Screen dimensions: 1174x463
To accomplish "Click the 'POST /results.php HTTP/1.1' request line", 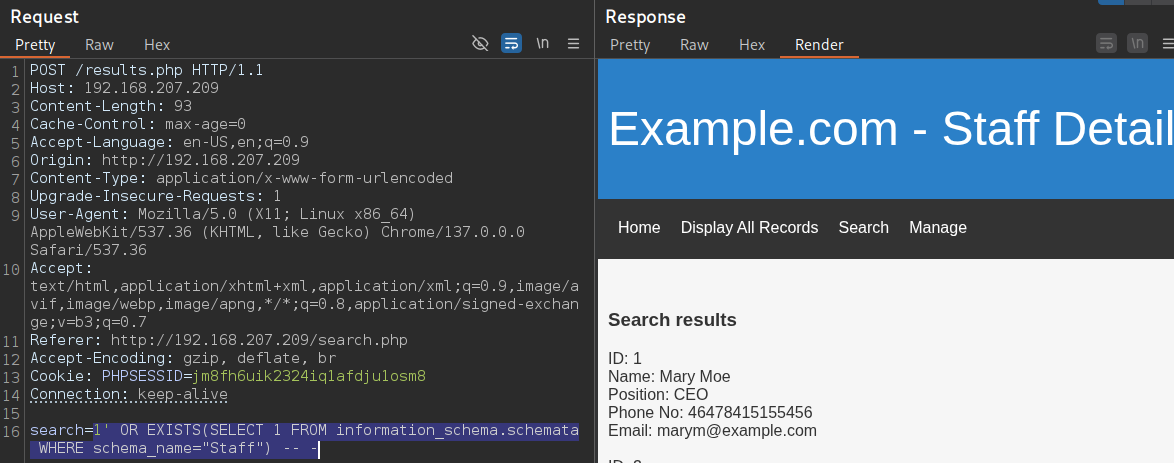I will [147, 70].
